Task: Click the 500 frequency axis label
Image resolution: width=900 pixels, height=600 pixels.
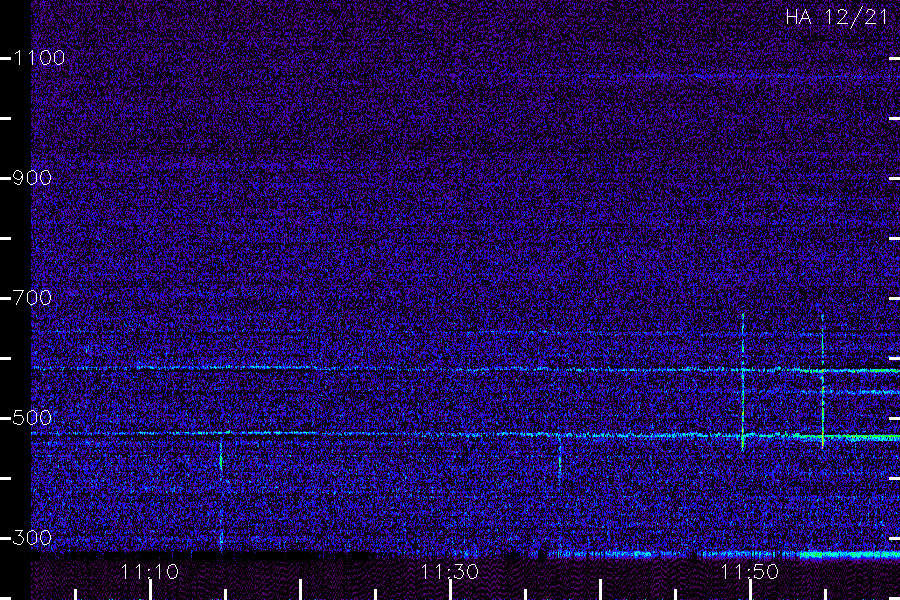Action: (x=32, y=418)
